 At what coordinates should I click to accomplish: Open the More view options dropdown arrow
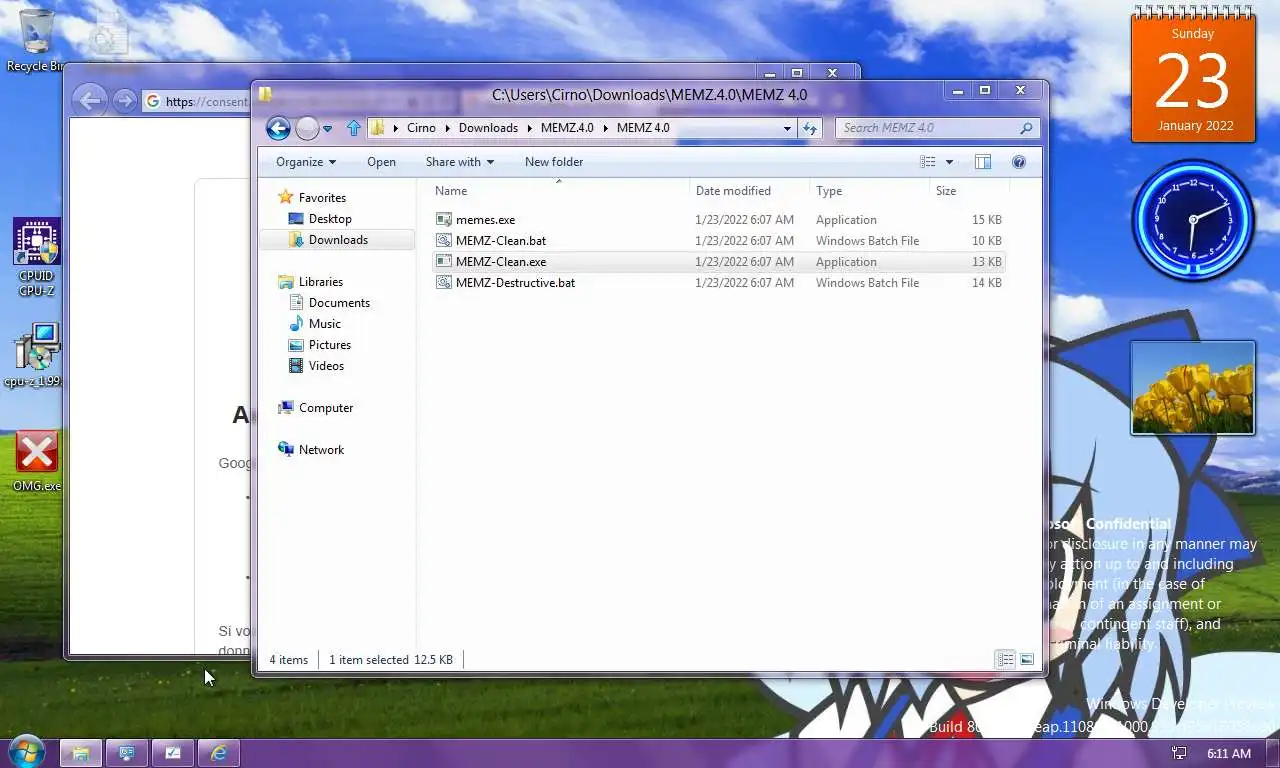click(949, 162)
